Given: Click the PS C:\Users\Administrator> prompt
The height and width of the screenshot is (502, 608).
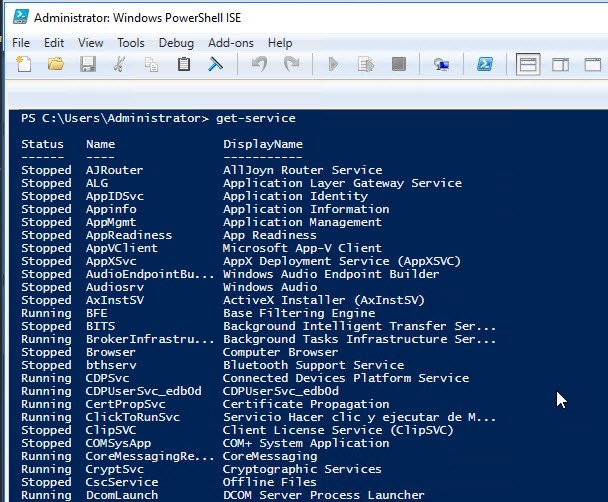Looking at the screenshot, I should click(x=115, y=118).
